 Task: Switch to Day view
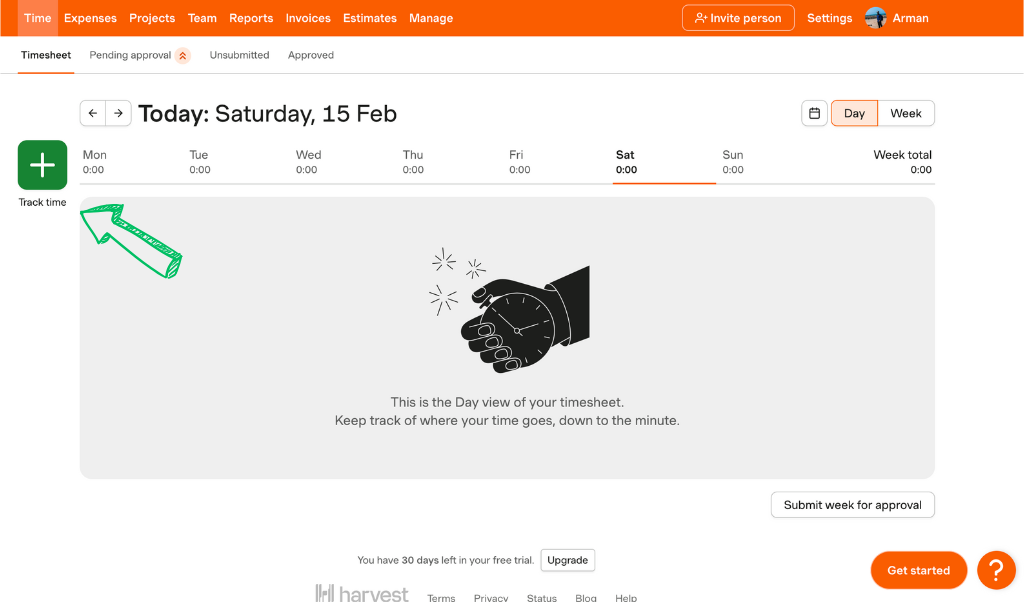click(854, 113)
